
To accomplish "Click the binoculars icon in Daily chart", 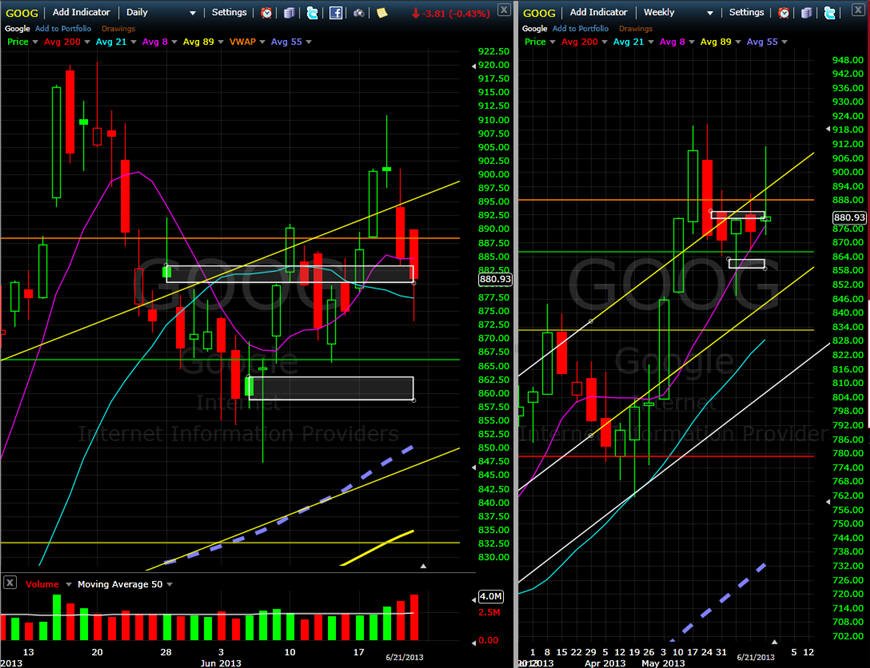I will [x=358, y=12].
